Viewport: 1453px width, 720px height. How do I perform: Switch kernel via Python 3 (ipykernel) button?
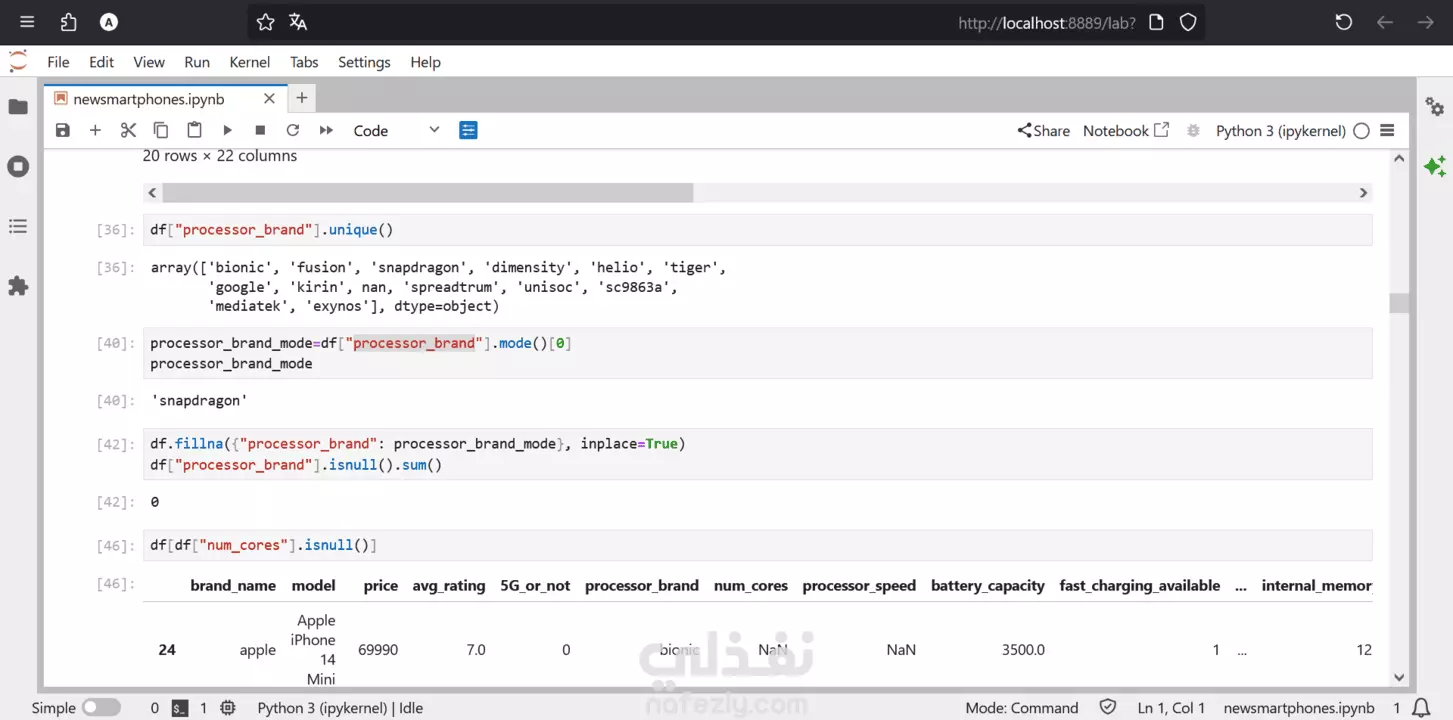(1280, 130)
